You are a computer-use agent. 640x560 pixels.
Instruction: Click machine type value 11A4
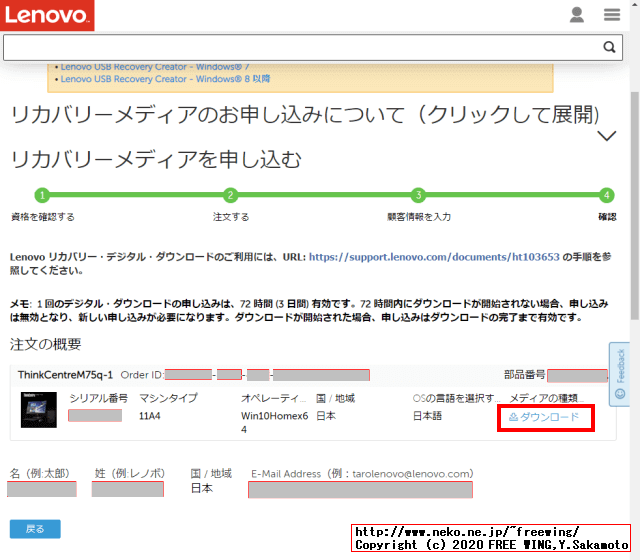pos(149,416)
